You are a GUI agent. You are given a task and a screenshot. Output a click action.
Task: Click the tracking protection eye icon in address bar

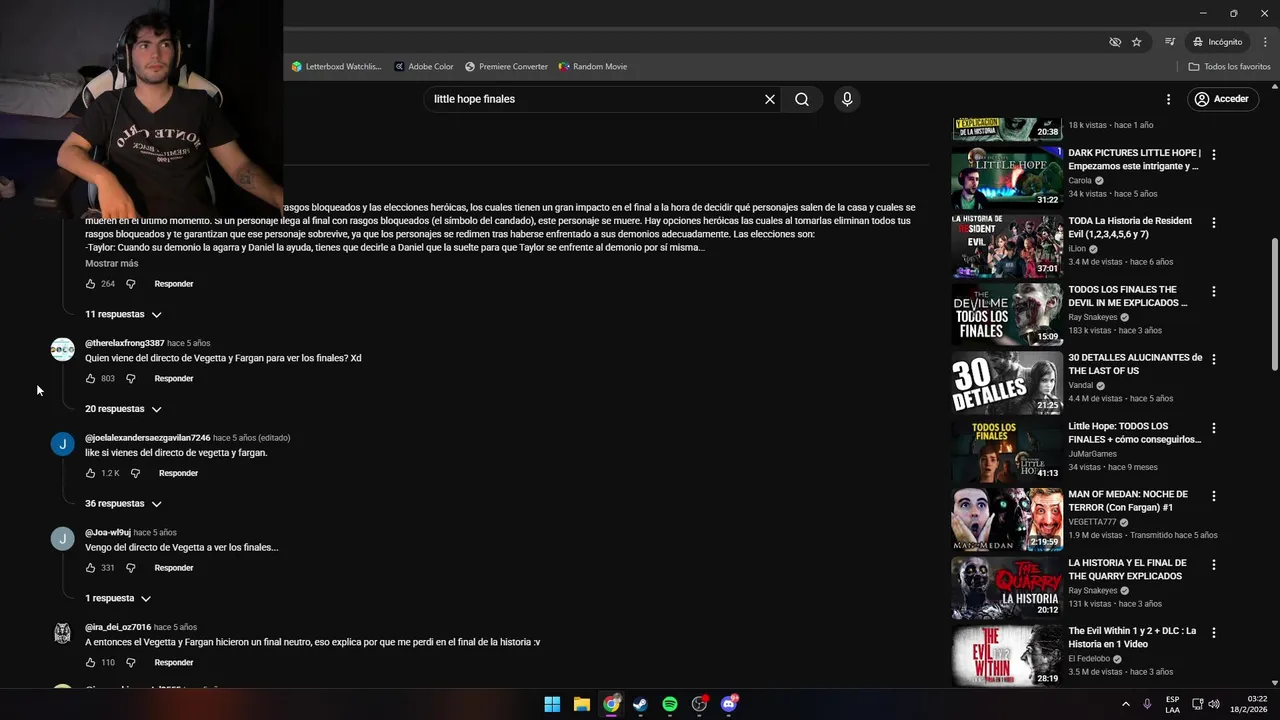click(x=1115, y=42)
